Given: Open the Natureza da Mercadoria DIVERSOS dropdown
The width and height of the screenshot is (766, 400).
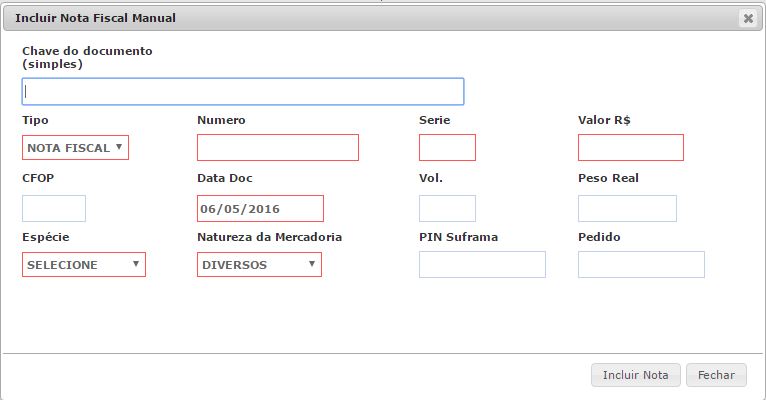Looking at the screenshot, I should (x=259, y=265).
